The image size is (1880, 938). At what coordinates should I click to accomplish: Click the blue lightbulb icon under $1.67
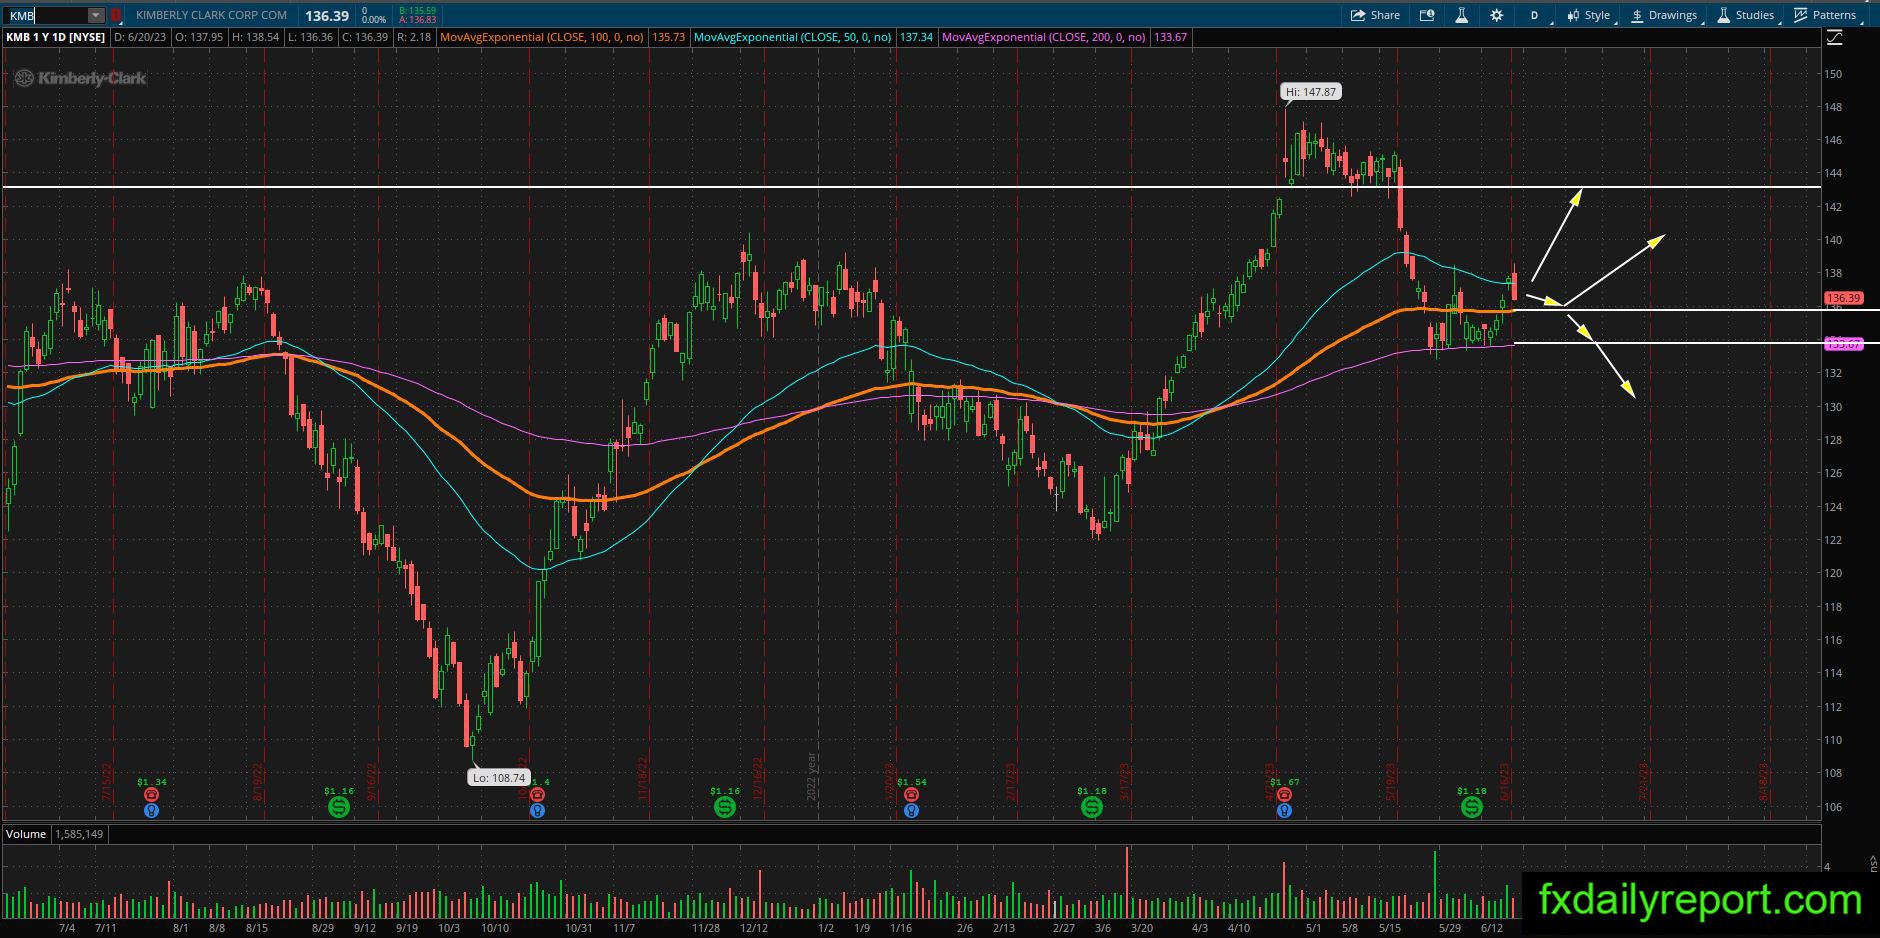[1284, 810]
